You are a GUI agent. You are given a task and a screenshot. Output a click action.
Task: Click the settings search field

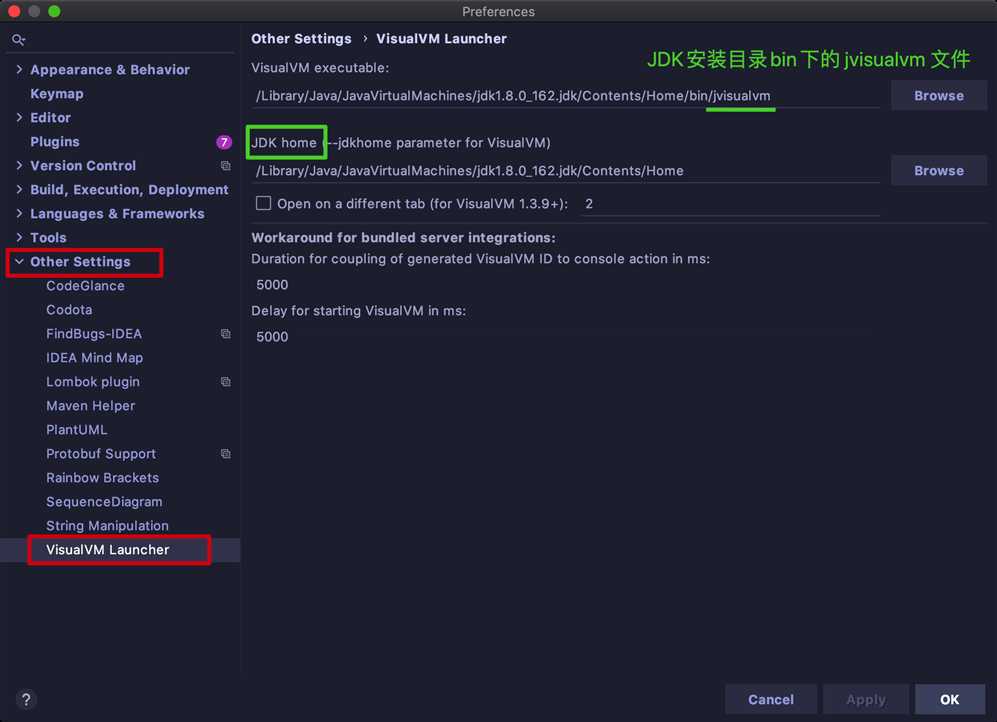tap(121, 40)
